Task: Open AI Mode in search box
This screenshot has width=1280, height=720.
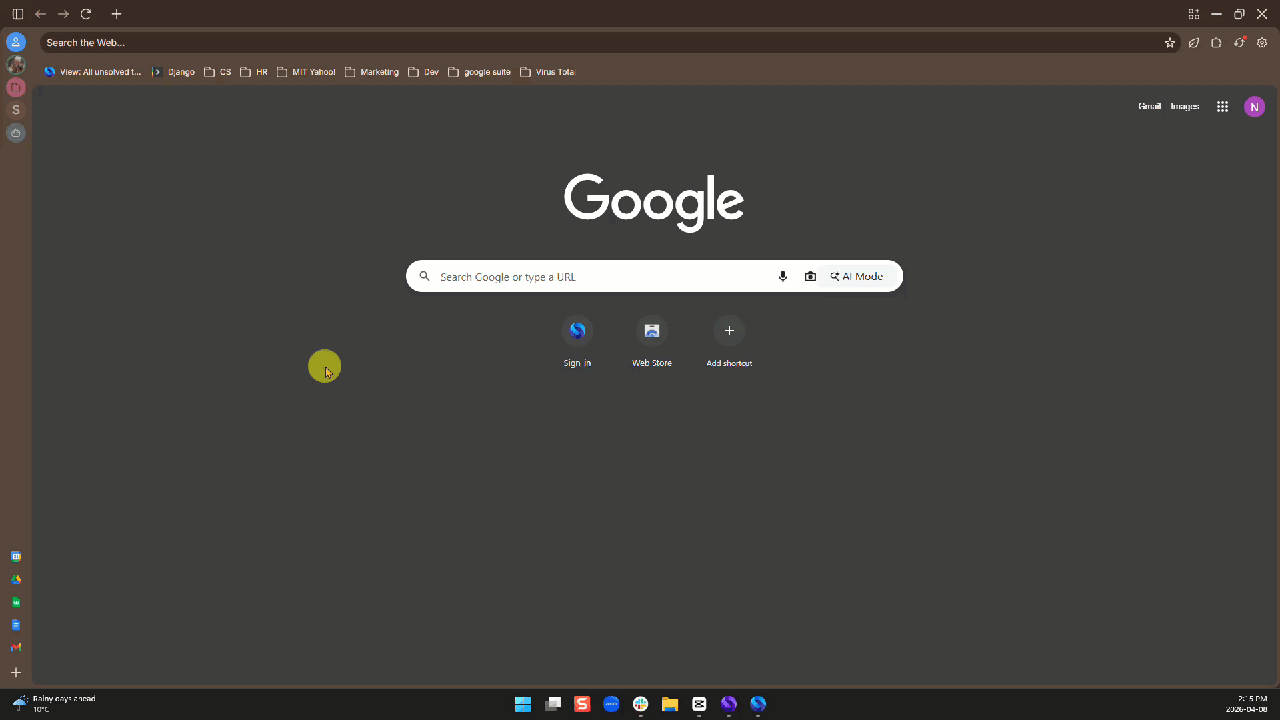Action: click(857, 276)
